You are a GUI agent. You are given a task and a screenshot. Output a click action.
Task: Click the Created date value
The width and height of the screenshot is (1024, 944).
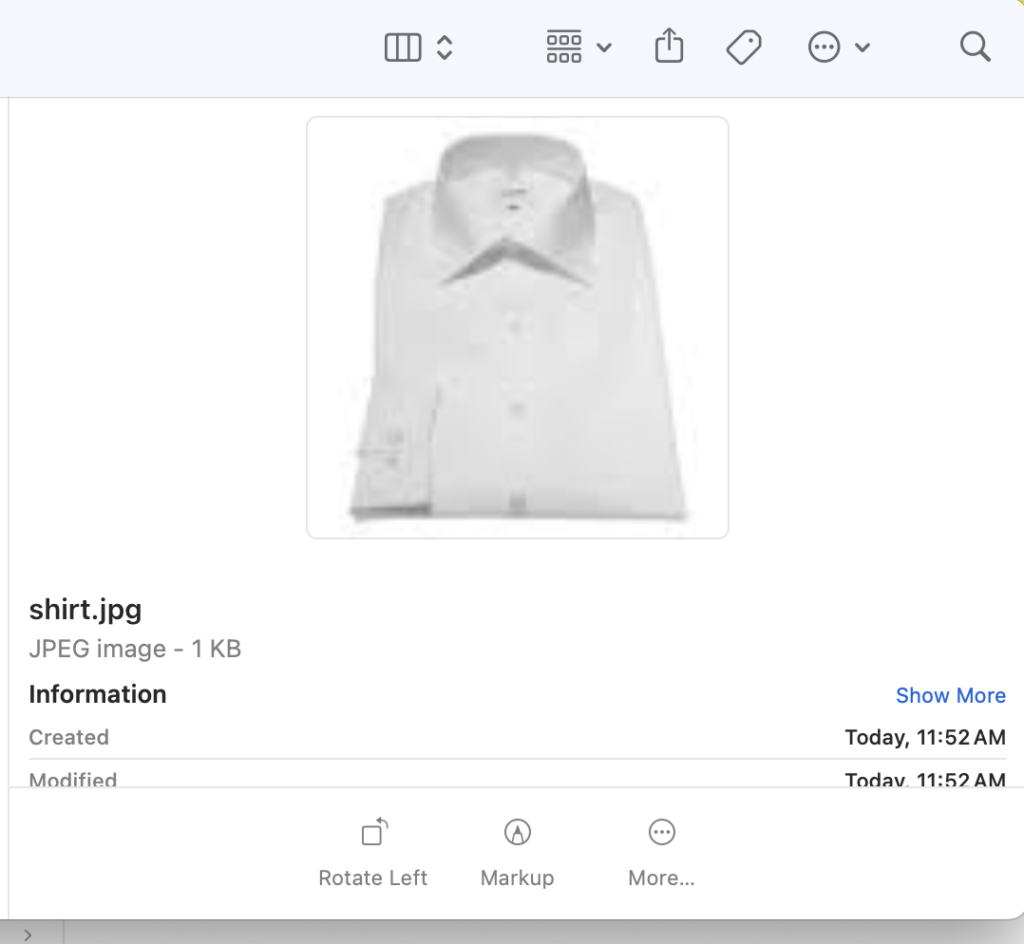click(925, 738)
